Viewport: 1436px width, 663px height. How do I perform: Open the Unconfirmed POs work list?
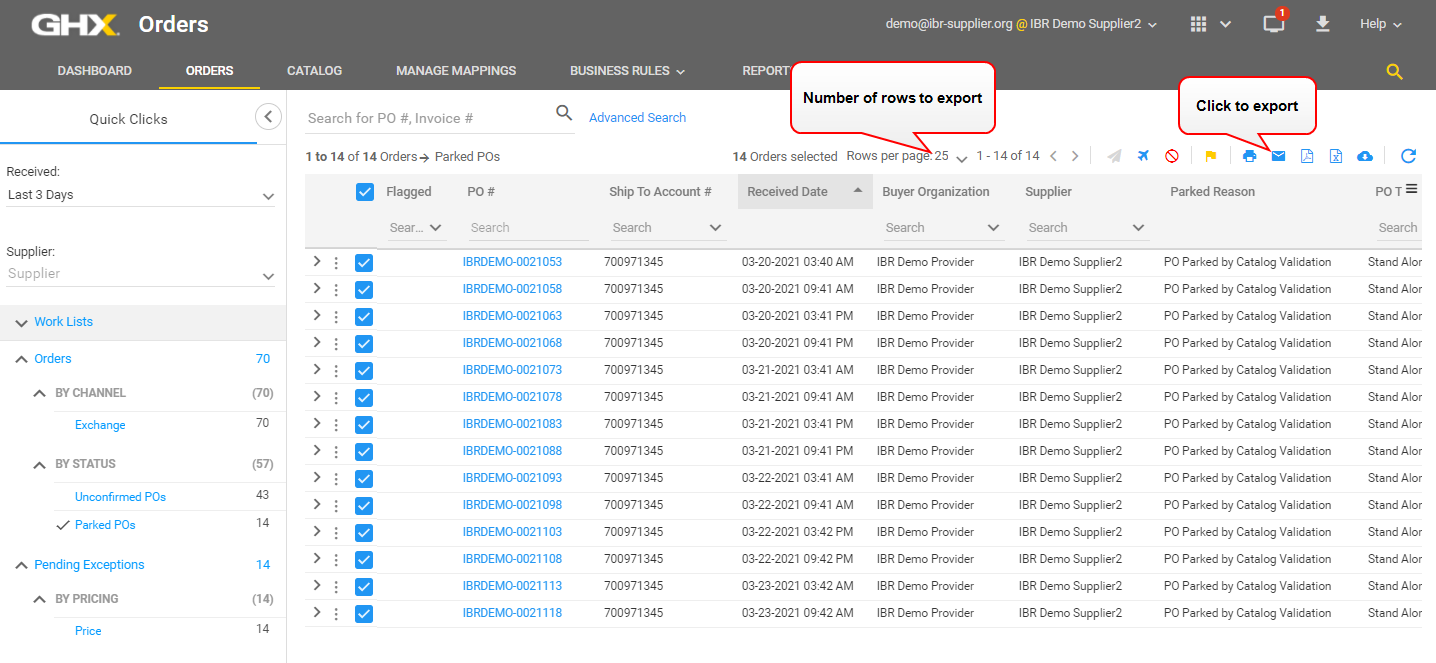[x=120, y=497]
